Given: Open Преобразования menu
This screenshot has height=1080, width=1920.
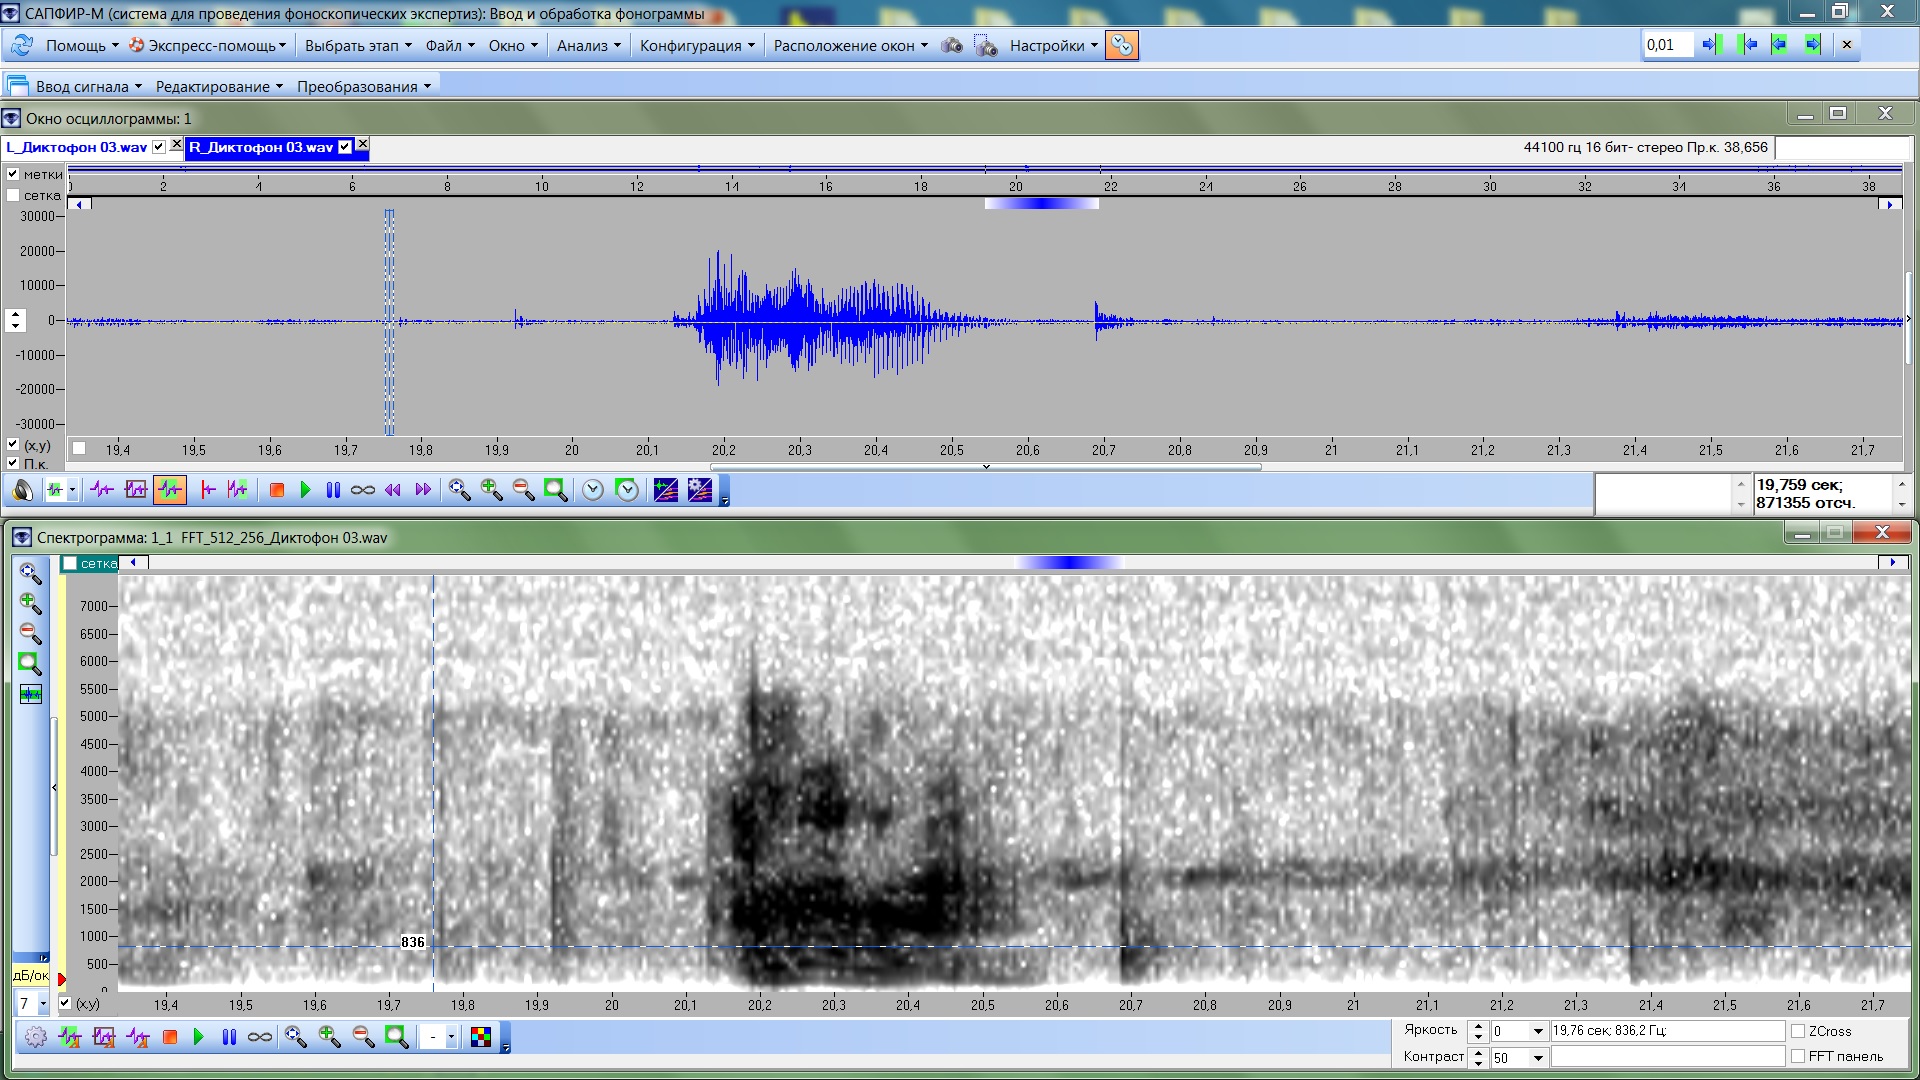Looking at the screenshot, I should [x=364, y=87].
